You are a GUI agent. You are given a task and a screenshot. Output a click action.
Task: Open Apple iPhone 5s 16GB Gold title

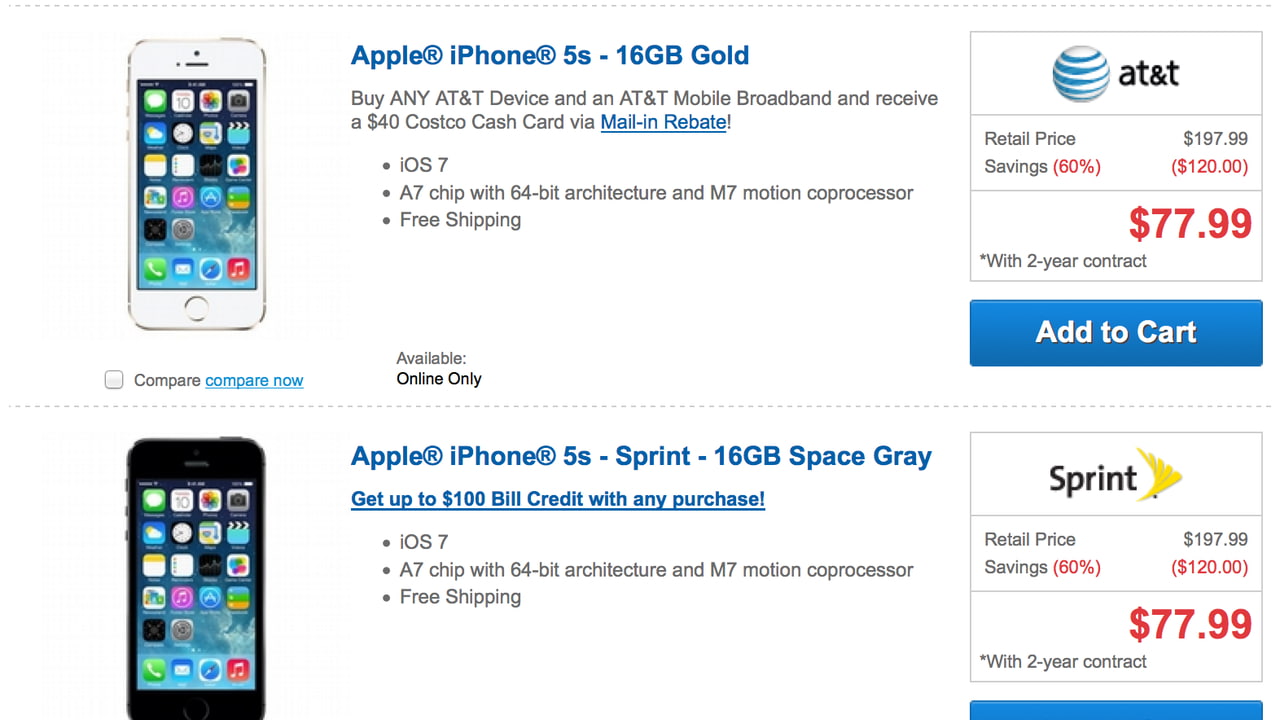click(549, 55)
